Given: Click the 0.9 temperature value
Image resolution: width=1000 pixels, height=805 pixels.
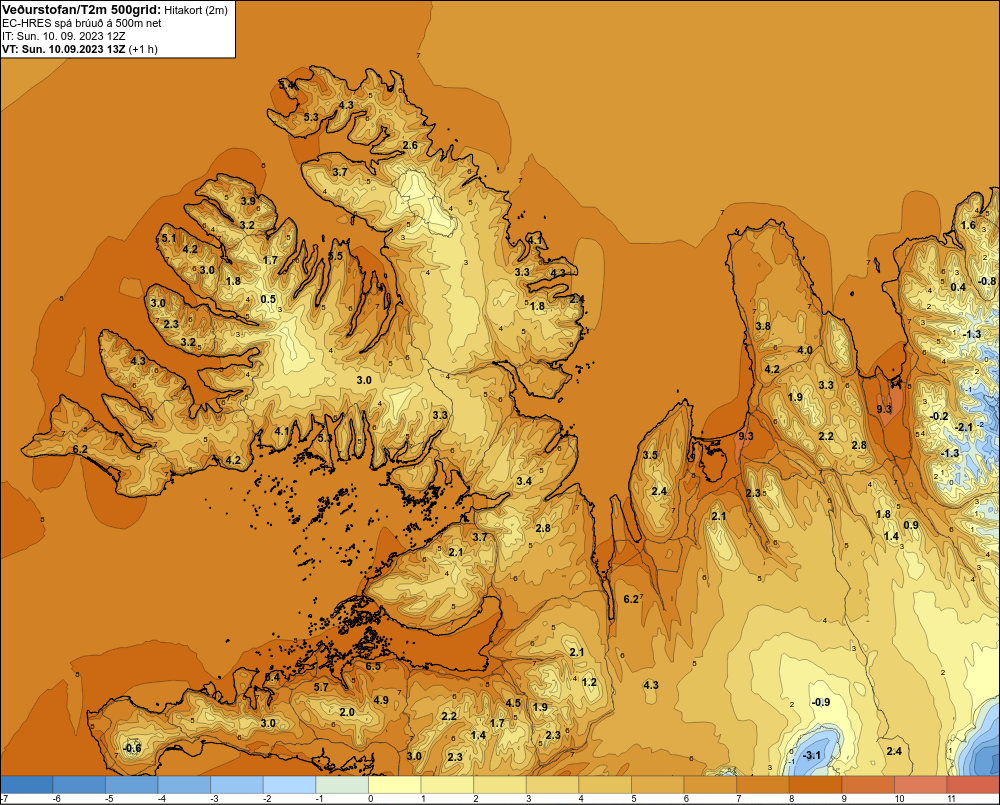Looking at the screenshot, I should click(x=911, y=525).
